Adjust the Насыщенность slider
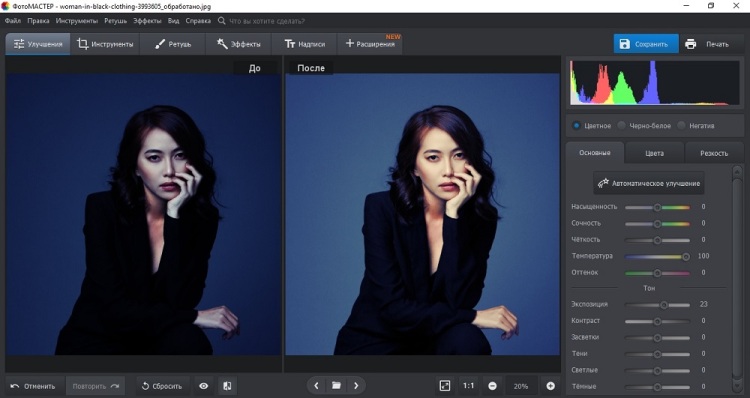 (x=657, y=207)
